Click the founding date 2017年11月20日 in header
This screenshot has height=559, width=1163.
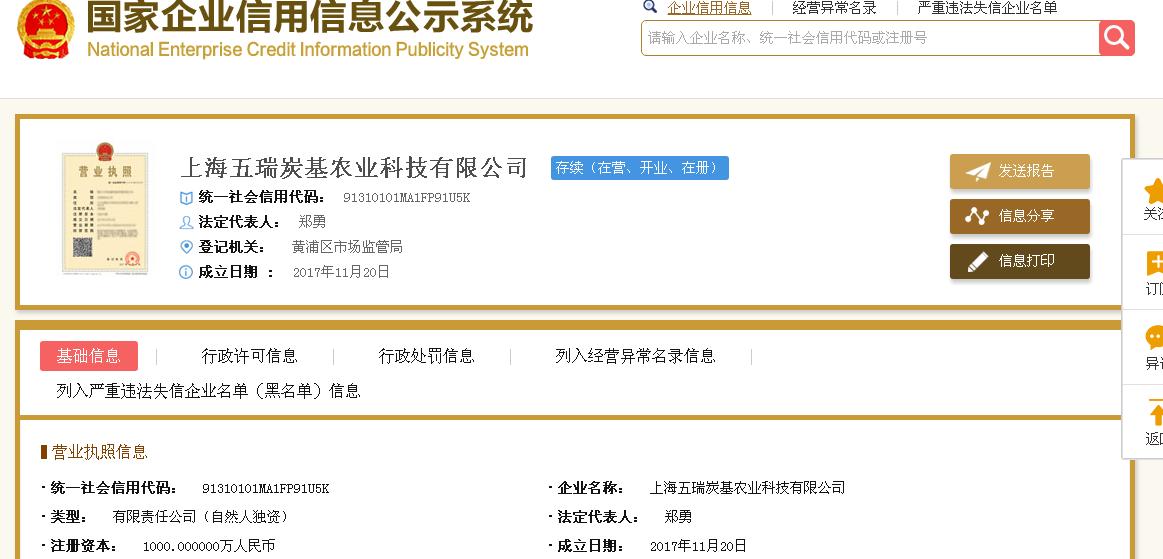click(341, 272)
